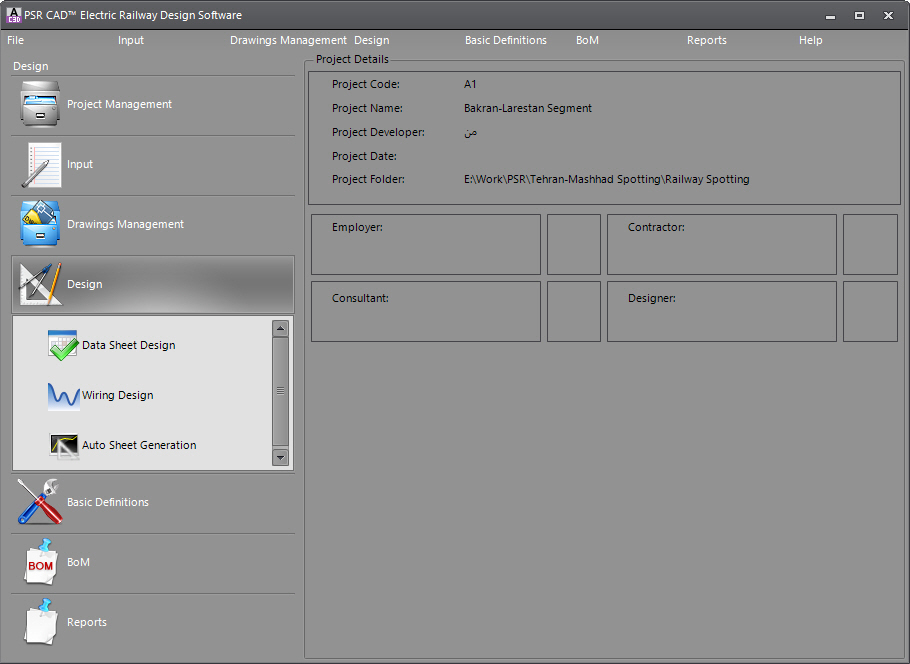
Task: Click the Drawings Management blue drawer icon
Action: click(x=39, y=224)
